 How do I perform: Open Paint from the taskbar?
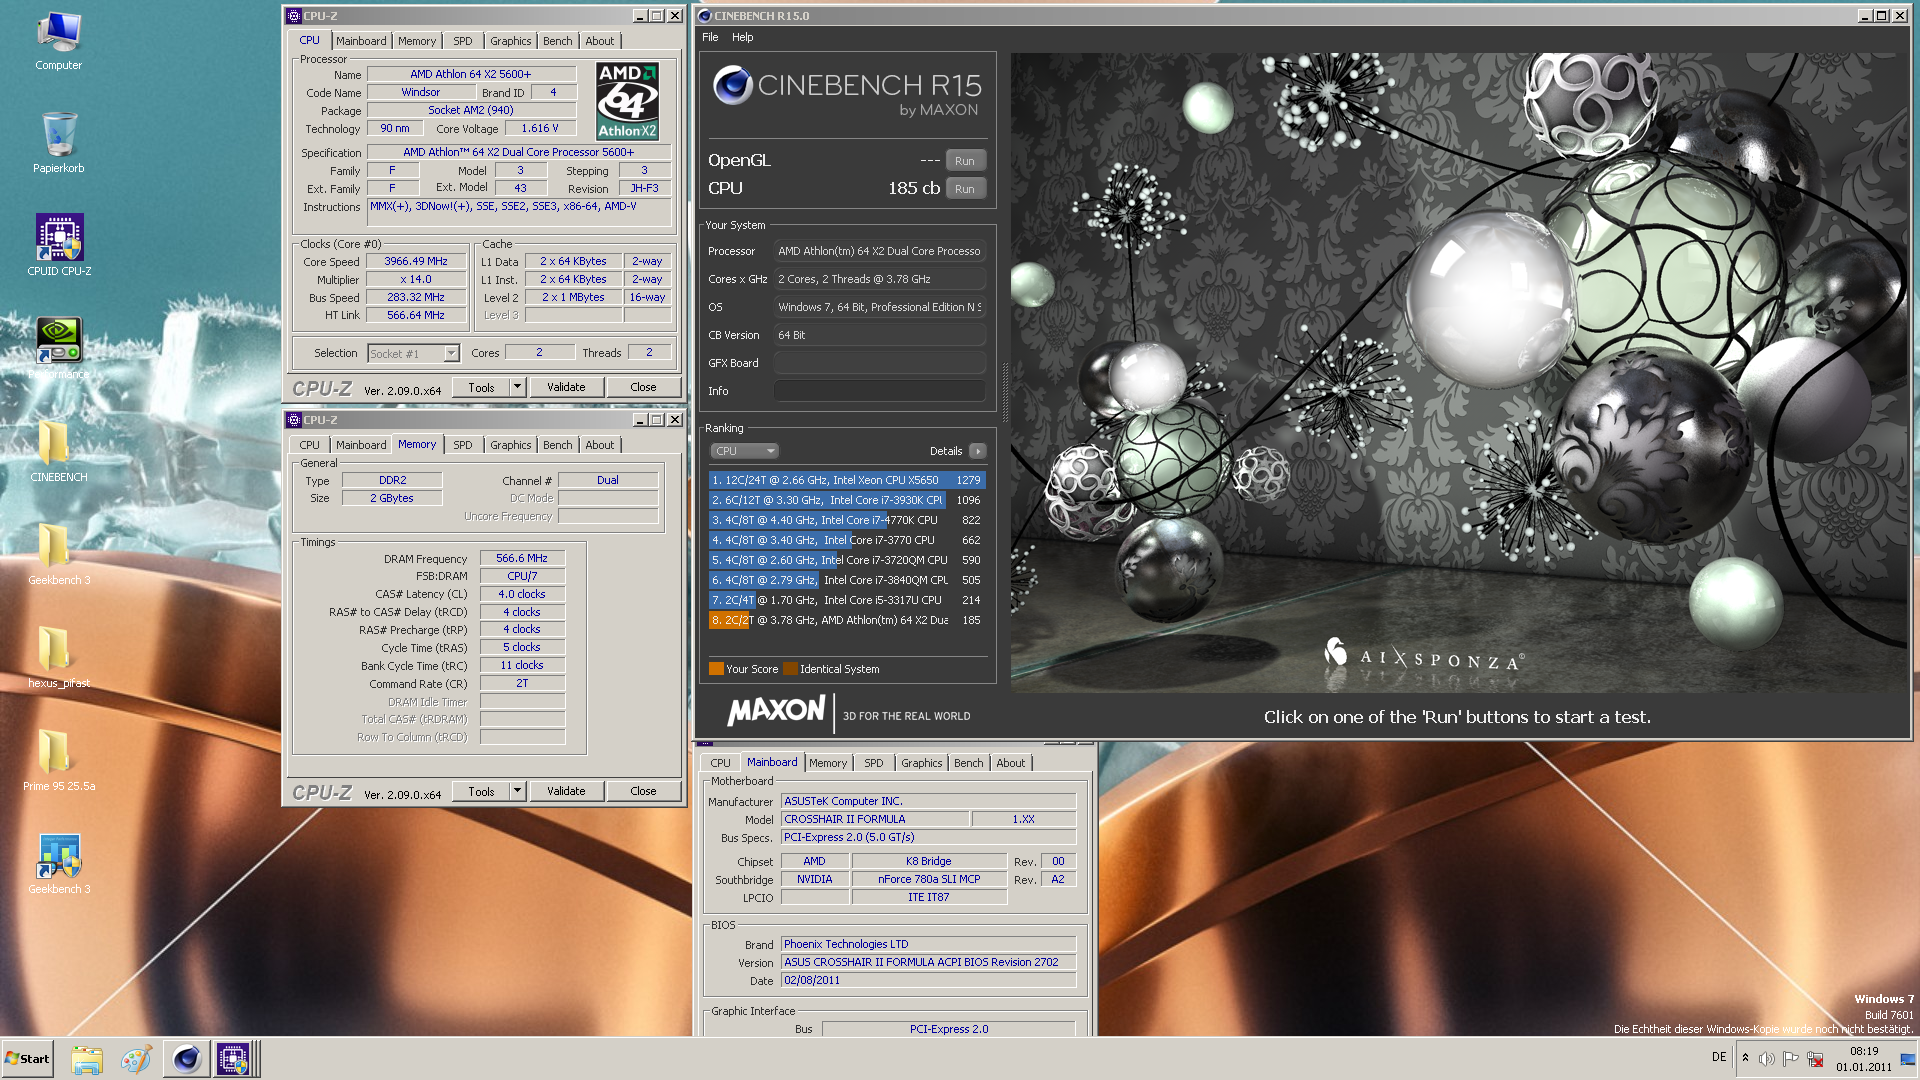[136, 1059]
